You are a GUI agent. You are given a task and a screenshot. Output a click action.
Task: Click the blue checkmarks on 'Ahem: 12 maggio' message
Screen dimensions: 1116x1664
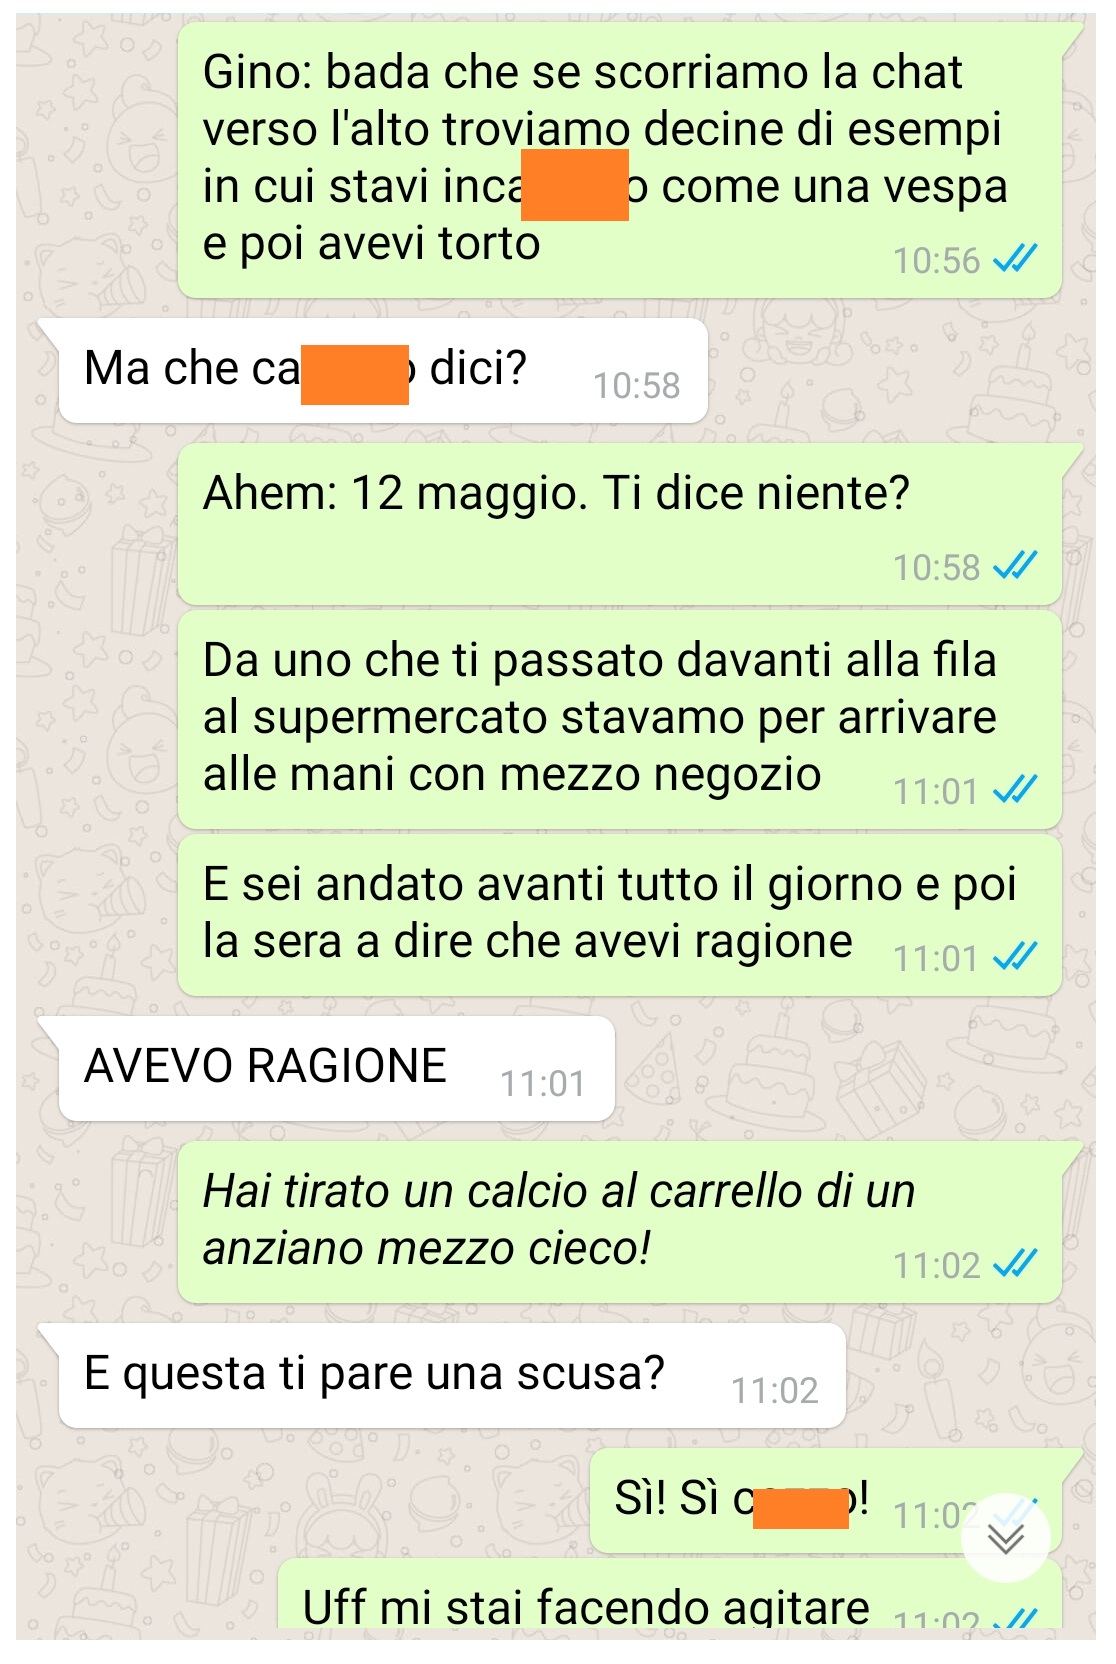pyautogui.click(x=1015, y=567)
